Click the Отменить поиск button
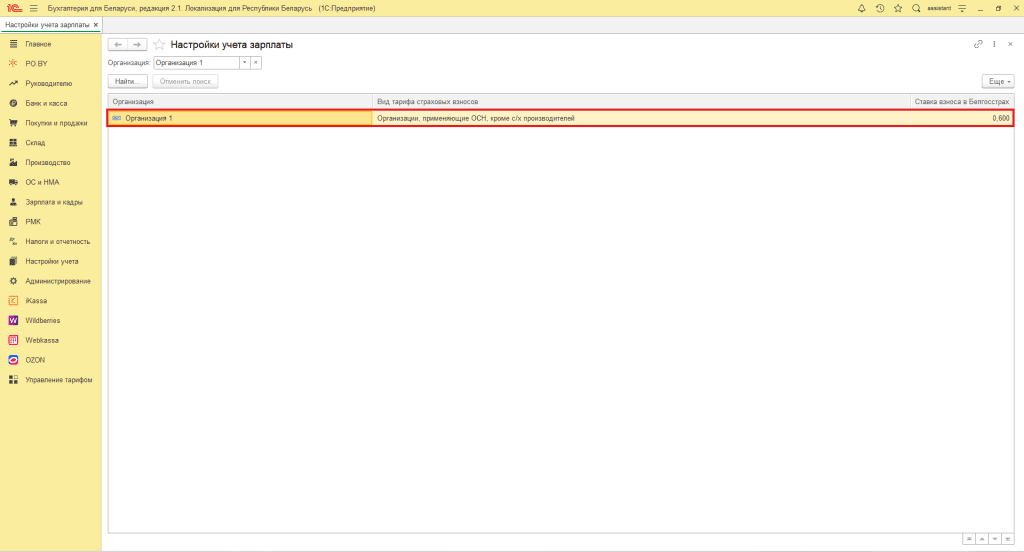Viewport: 1024px width, 552px height. 185,82
